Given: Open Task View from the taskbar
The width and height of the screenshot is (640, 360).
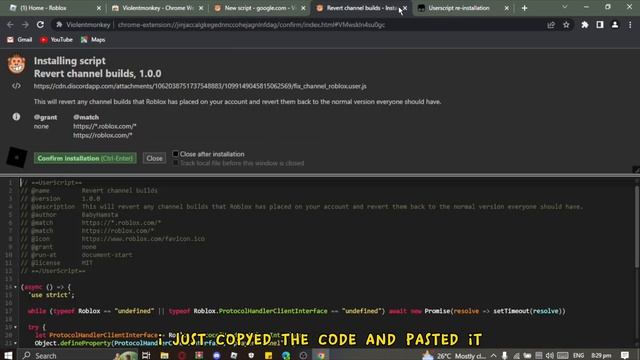Looking at the screenshot, I should [146, 355].
